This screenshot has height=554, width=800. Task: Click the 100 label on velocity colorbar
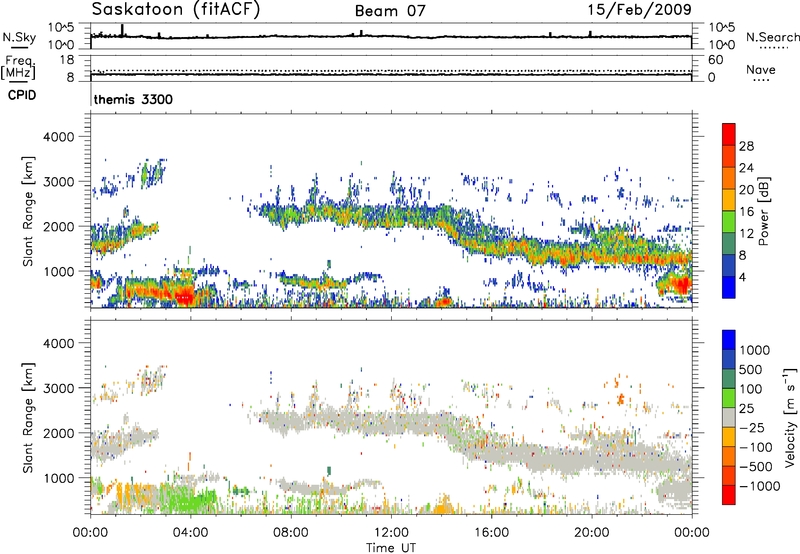[x=752, y=389]
